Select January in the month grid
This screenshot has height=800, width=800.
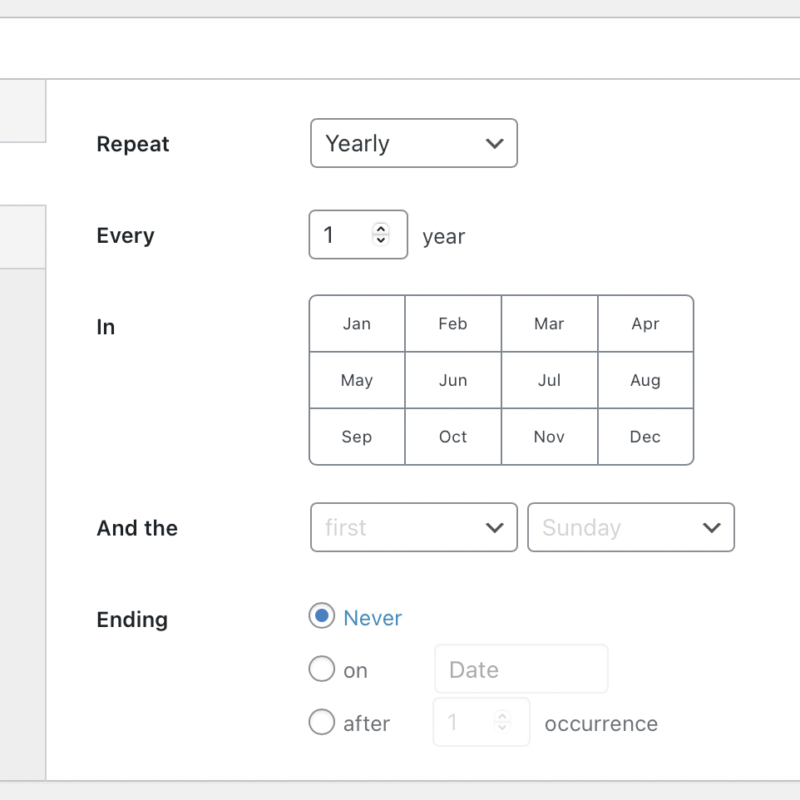click(356, 323)
